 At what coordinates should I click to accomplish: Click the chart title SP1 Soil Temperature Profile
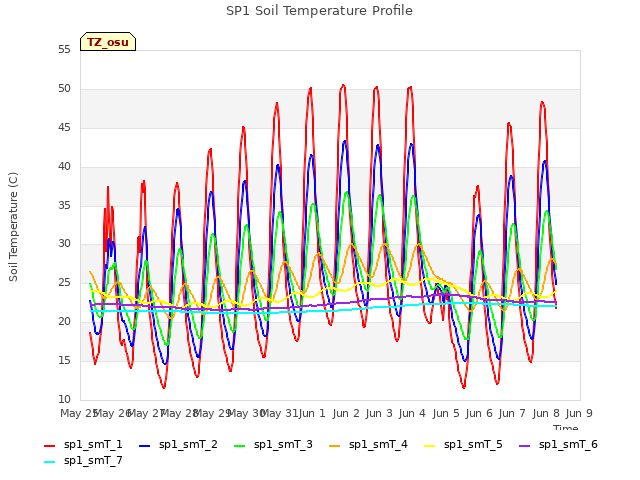[319, 11]
